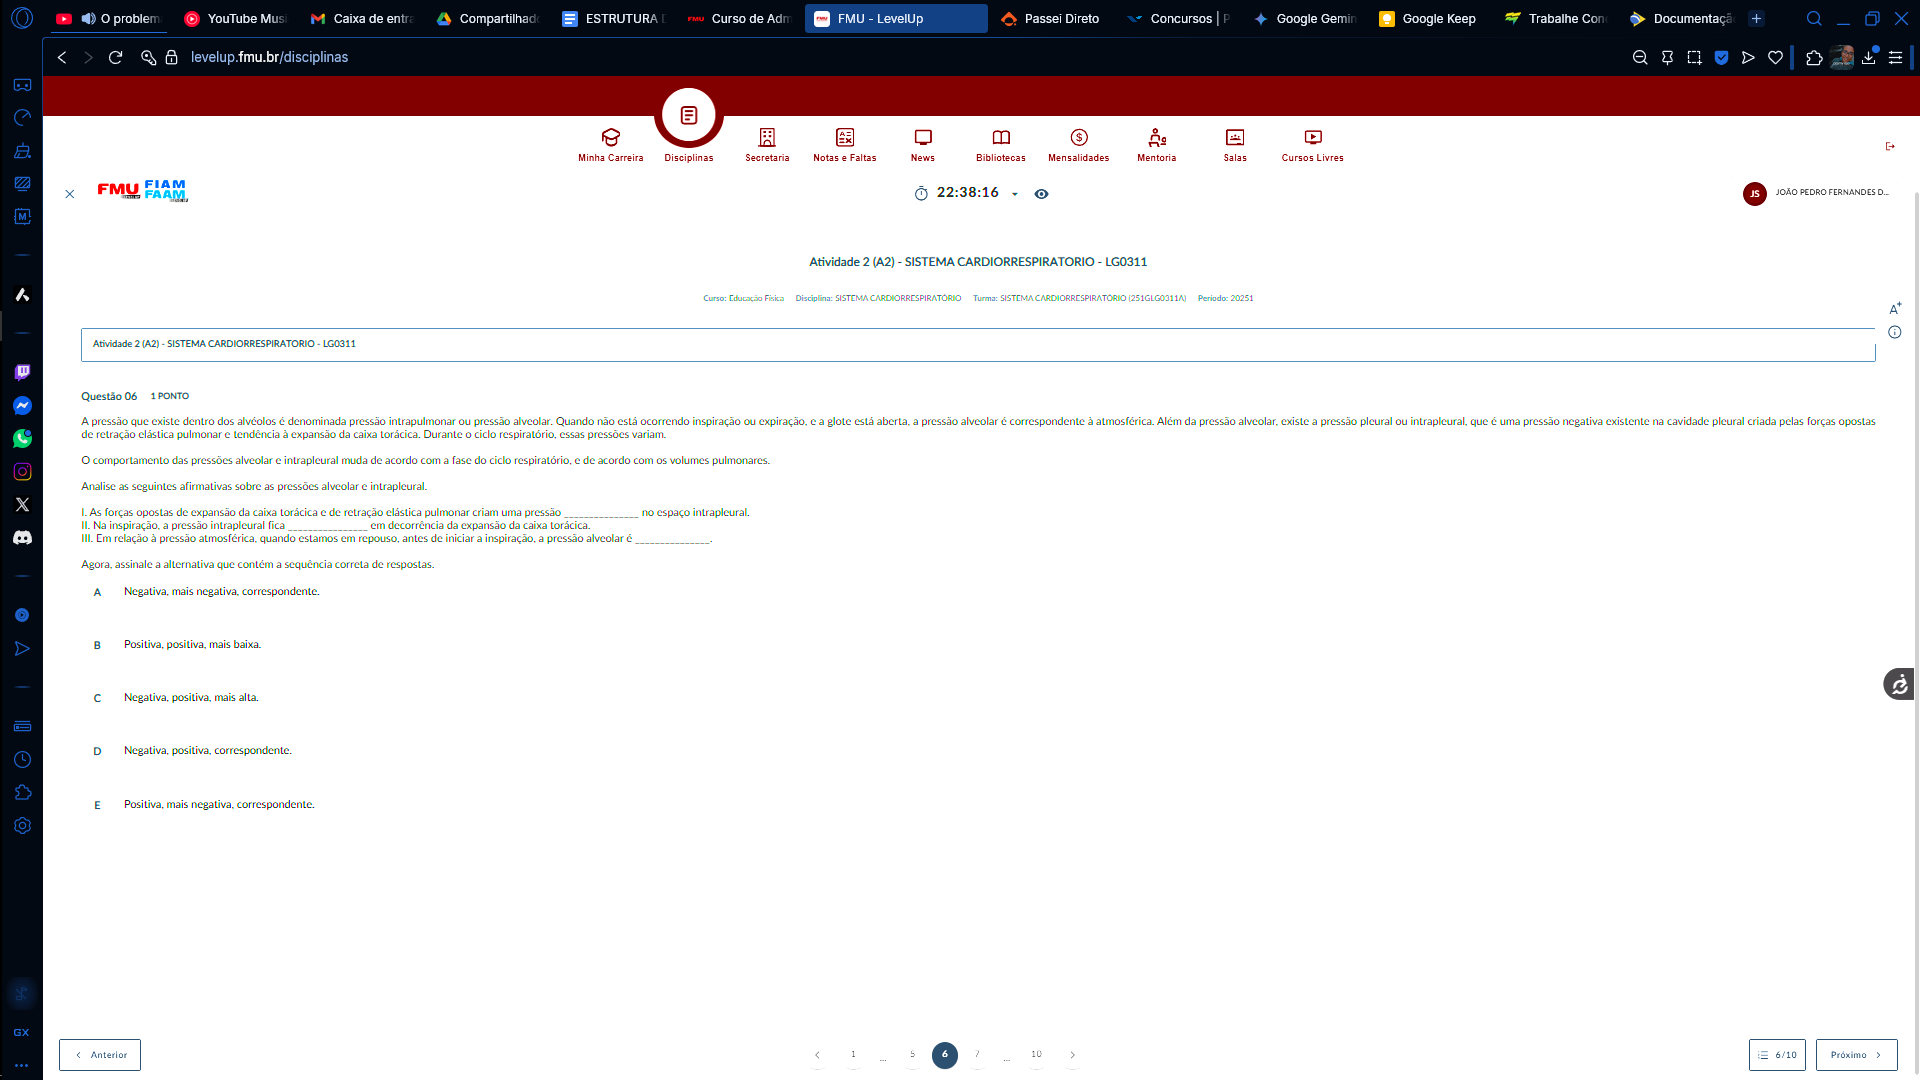The image size is (1920, 1080).
Task: Toggle timer visibility eye icon
Action: tap(1041, 194)
